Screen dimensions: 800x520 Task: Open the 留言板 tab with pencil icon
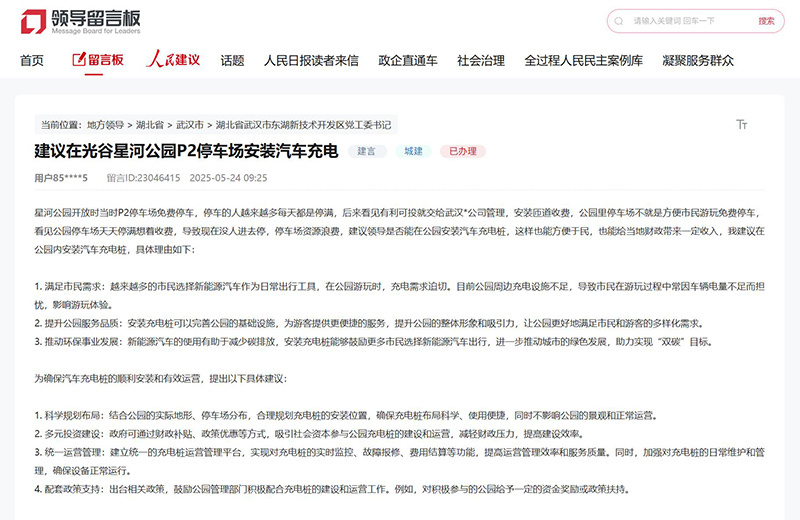pos(98,60)
